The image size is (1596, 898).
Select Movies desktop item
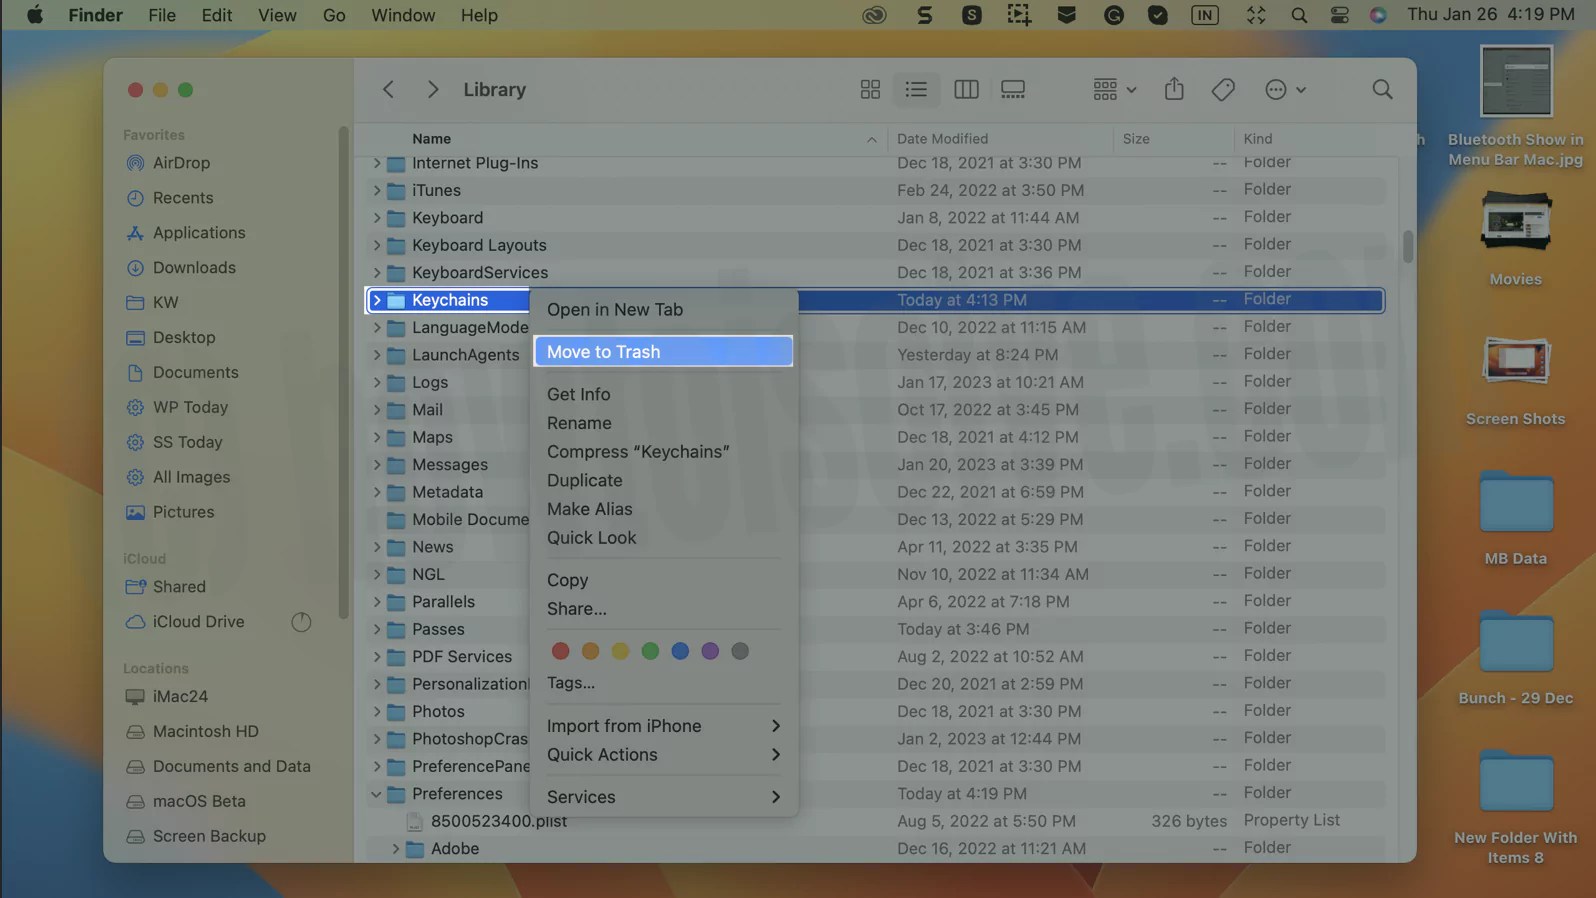(1515, 238)
